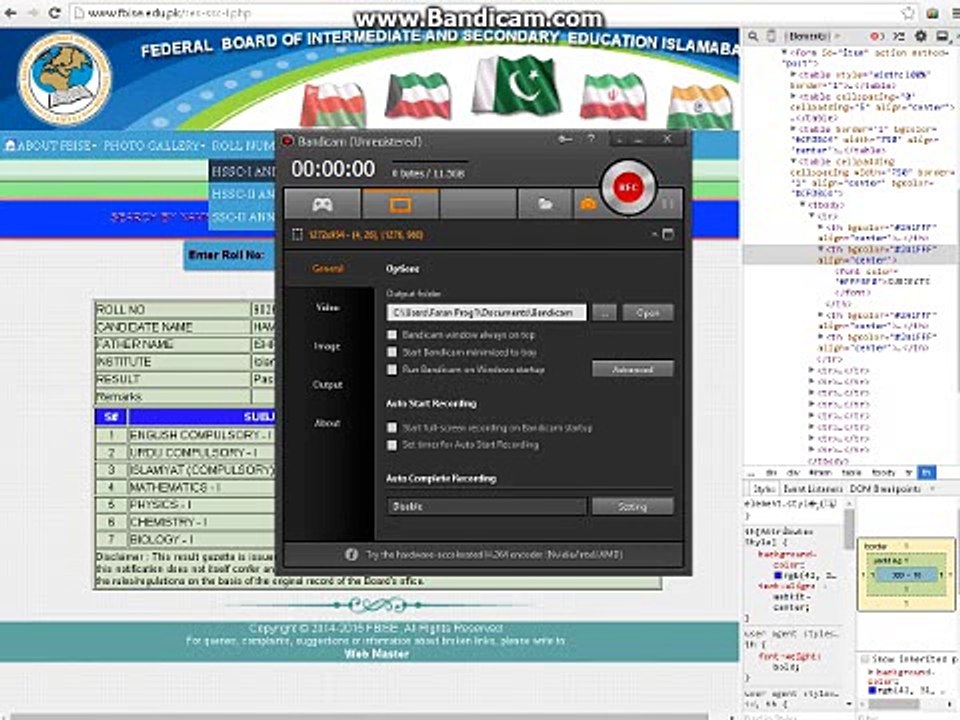This screenshot has width=960, height=720.
Task: Open the Event Listeners tab in DevTools
Action: pos(812,488)
